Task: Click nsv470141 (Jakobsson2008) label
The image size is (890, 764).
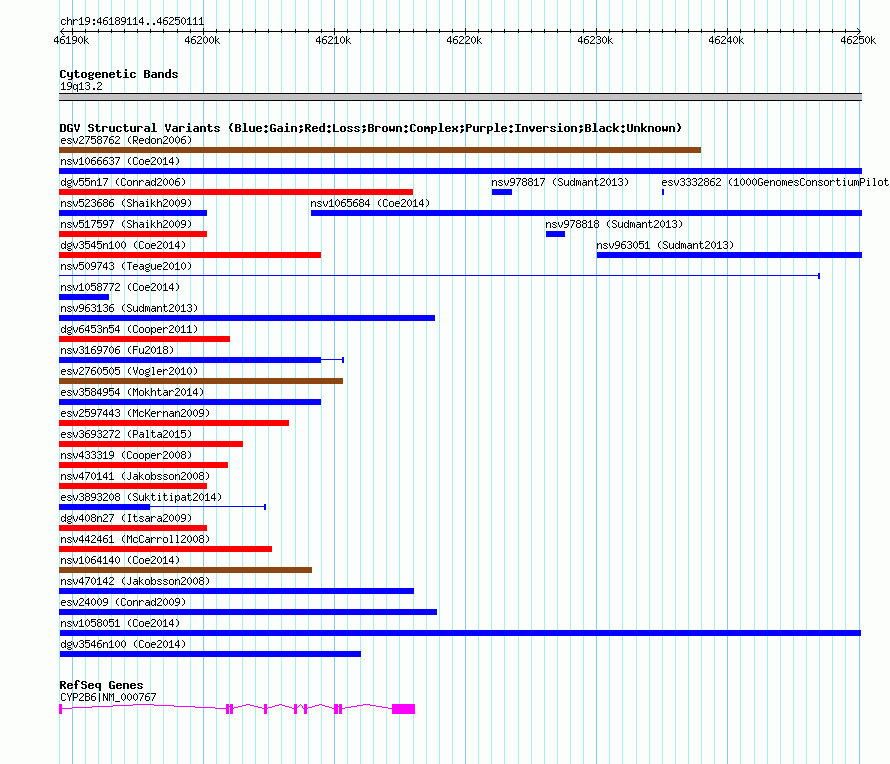Action: tap(135, 476)
